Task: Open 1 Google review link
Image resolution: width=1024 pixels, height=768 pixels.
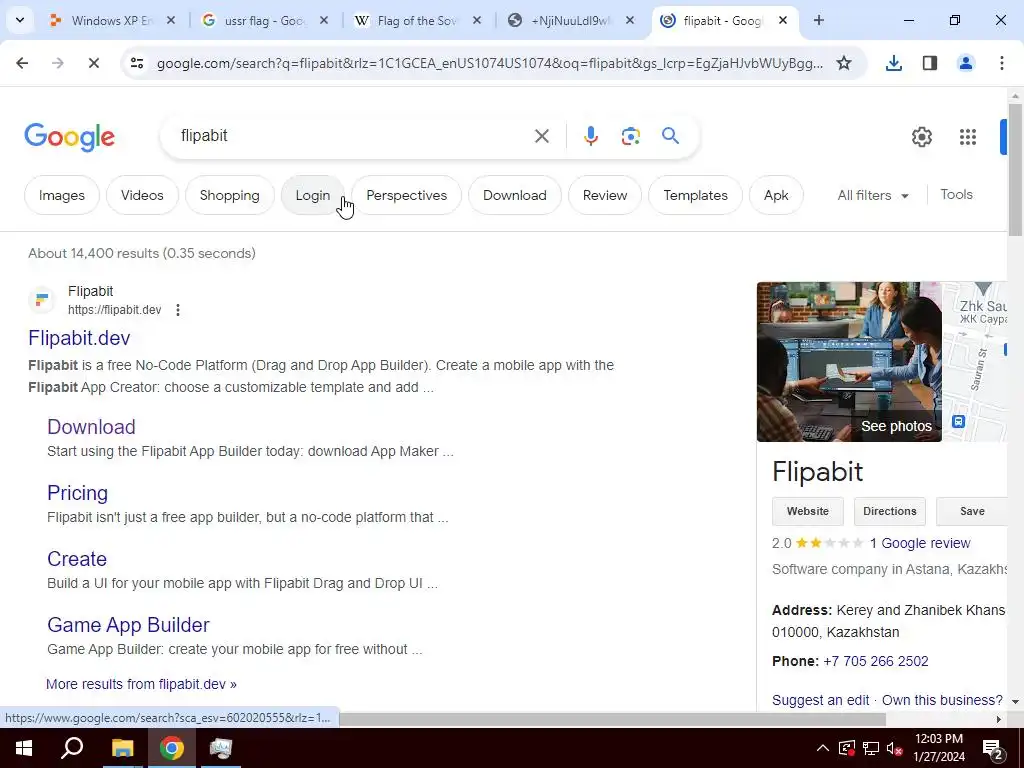Action: coord(920,543)
